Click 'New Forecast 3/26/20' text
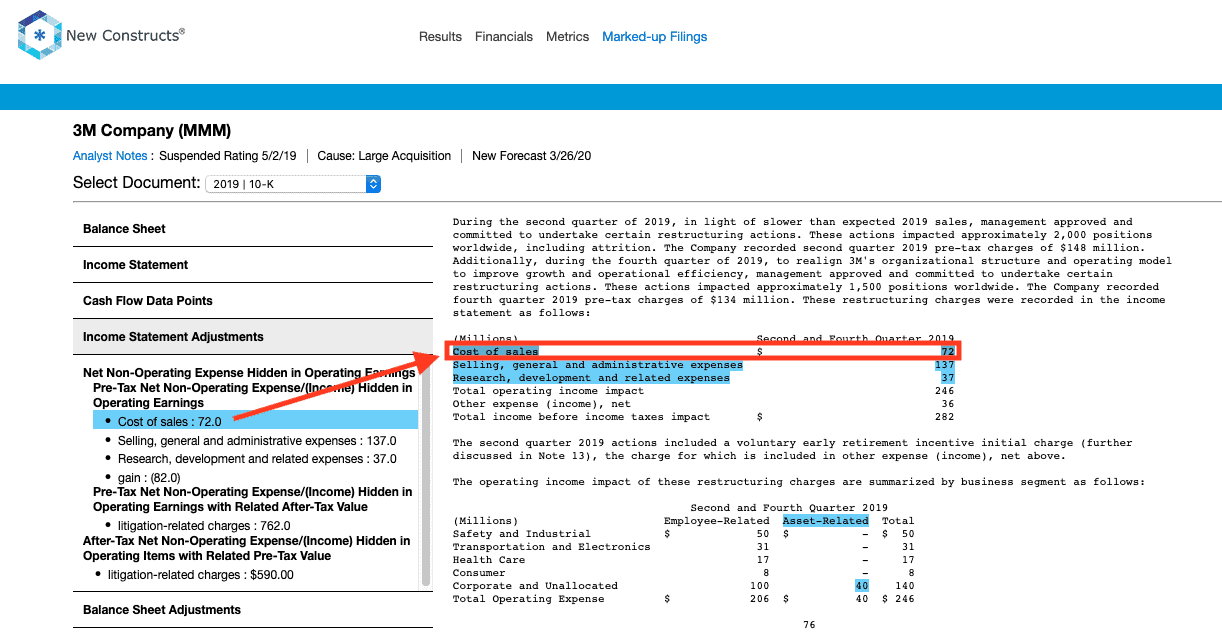Image resolution: width=1222 pixels, height=636 pixels. 533,156
